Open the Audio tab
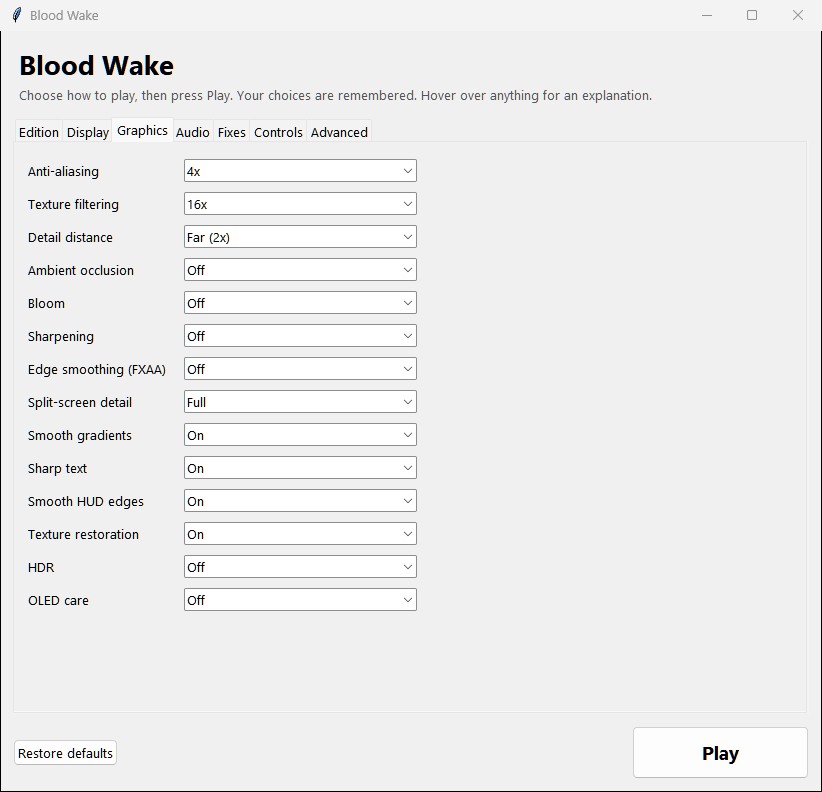This screenshot has height=792, width=822. click(192, 132)
